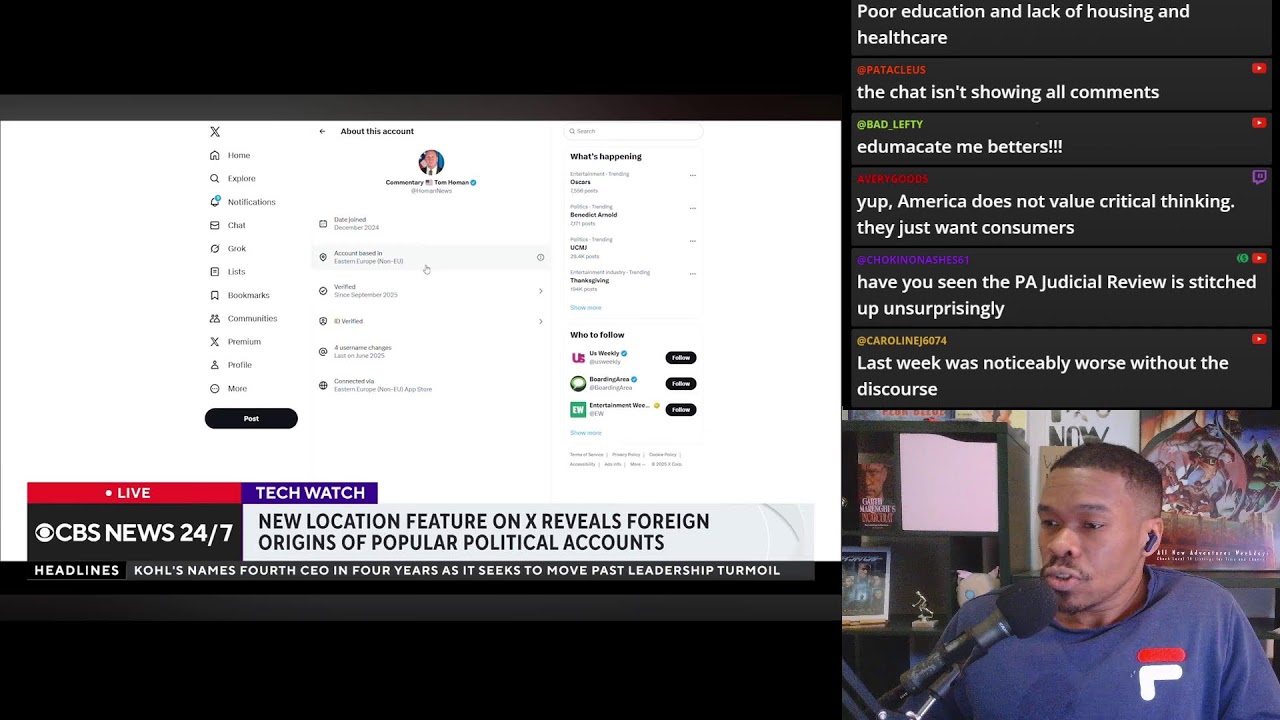
Task: Follow the BoardingArea account
Action: click(681, 384)
